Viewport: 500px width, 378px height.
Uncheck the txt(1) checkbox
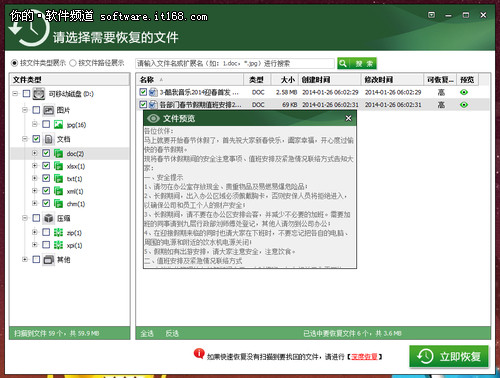(x=46, y=178)
